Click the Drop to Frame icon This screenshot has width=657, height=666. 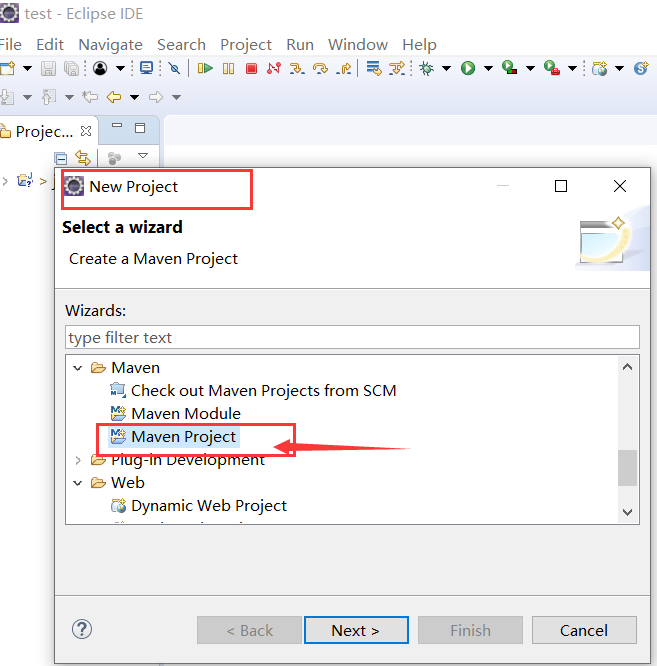tap(374, 68)
